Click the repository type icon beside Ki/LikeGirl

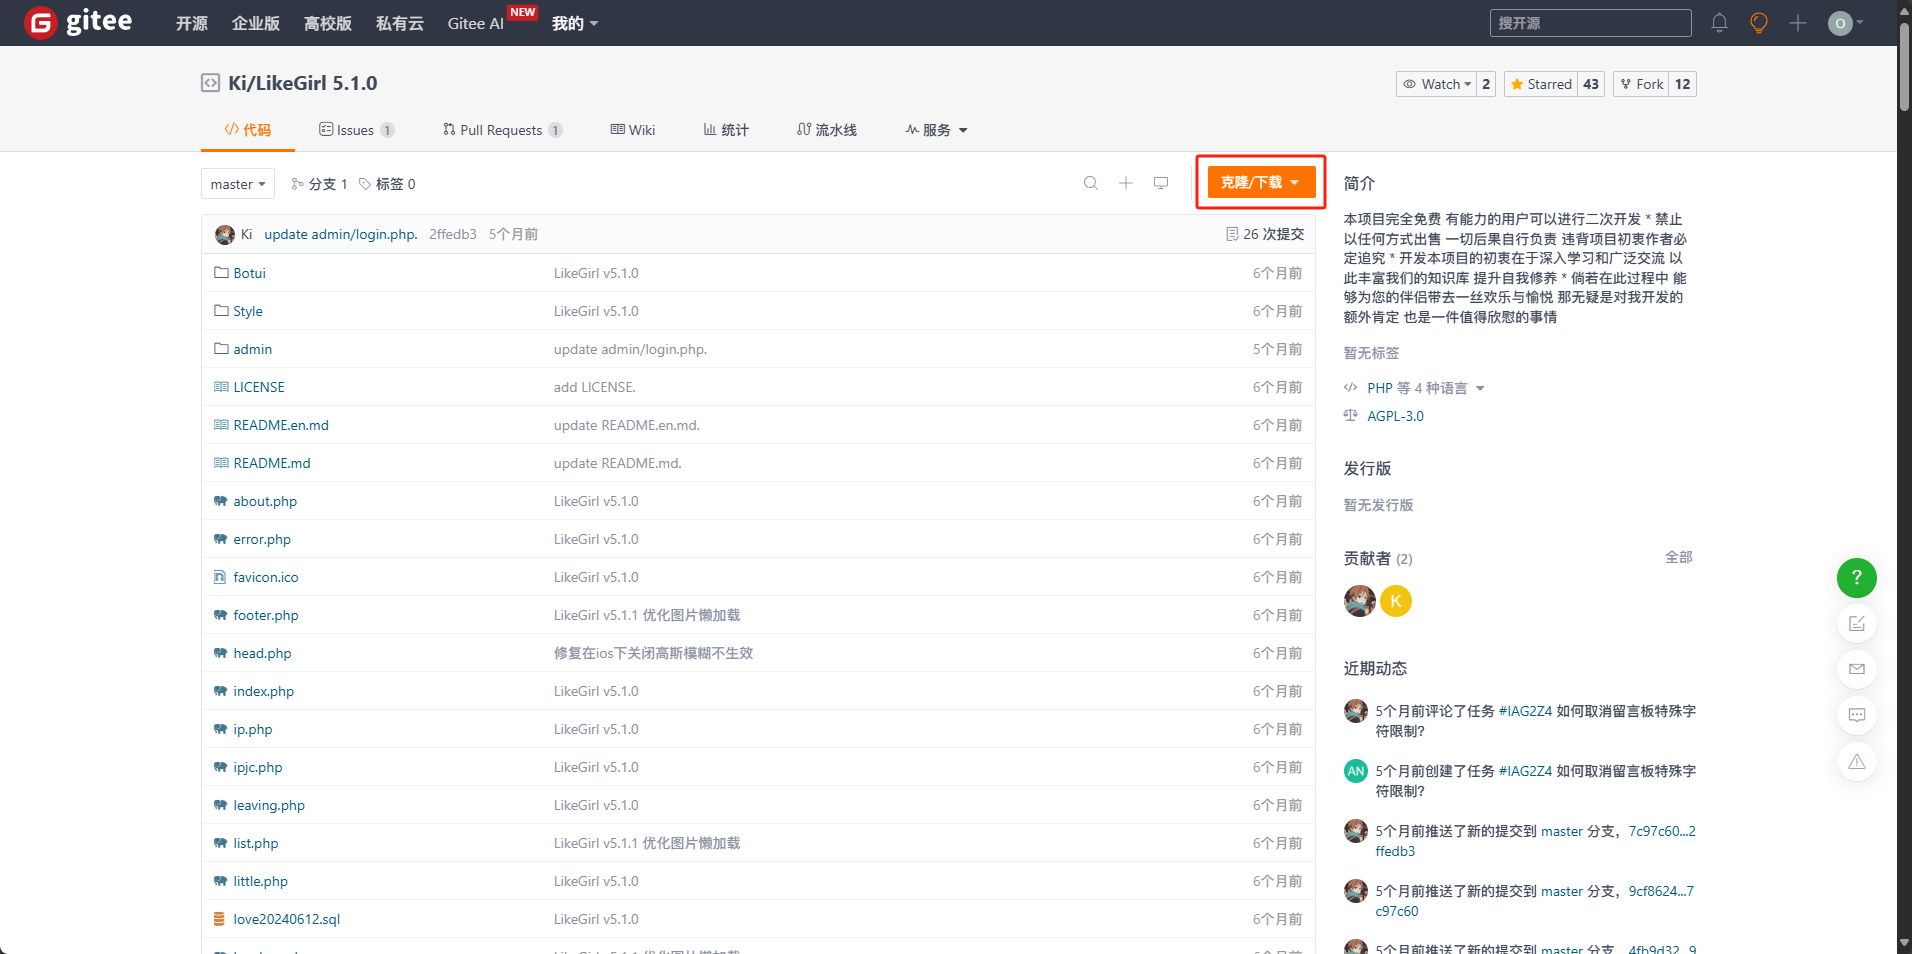coord(210,83)
